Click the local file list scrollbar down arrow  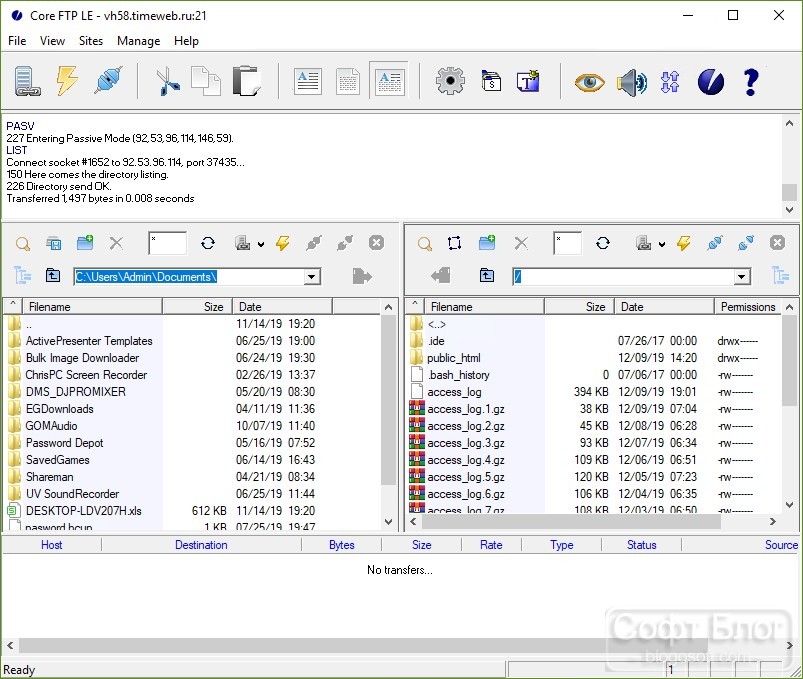click(388, 522)
